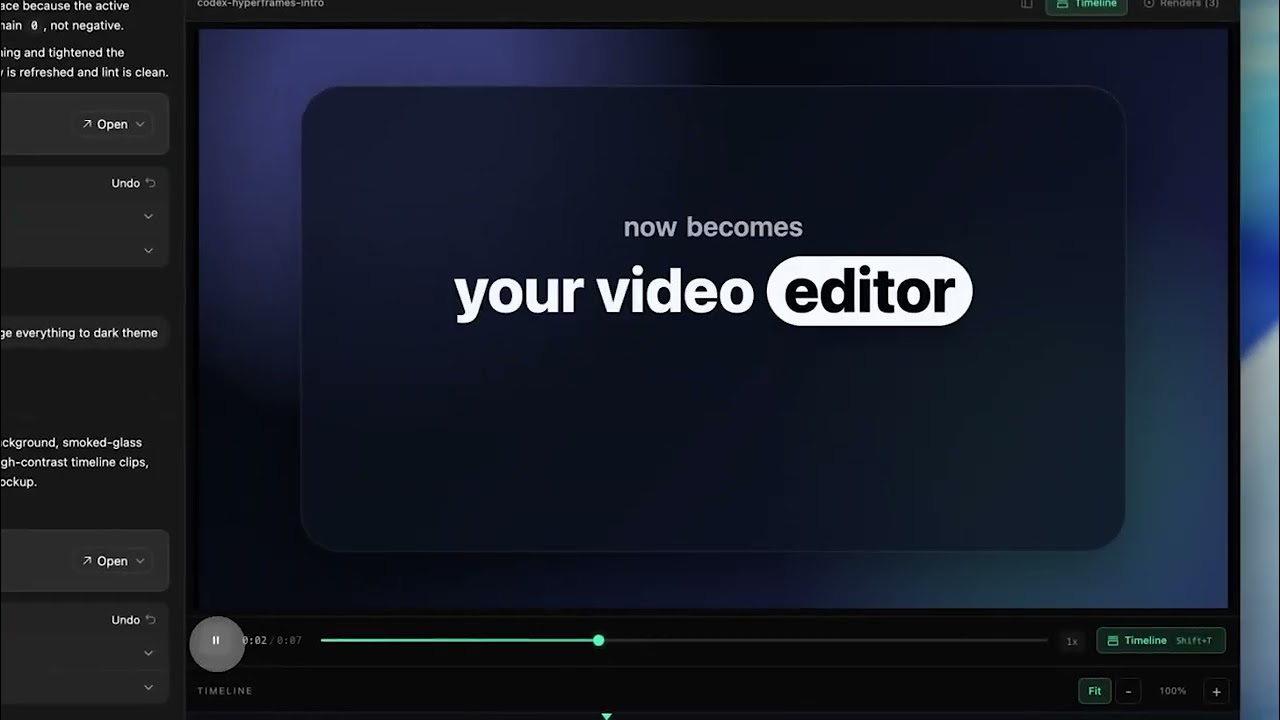Click the Fit zoom button
The height and width of the screenshot is (720, 1280).
coord(1094,691)
